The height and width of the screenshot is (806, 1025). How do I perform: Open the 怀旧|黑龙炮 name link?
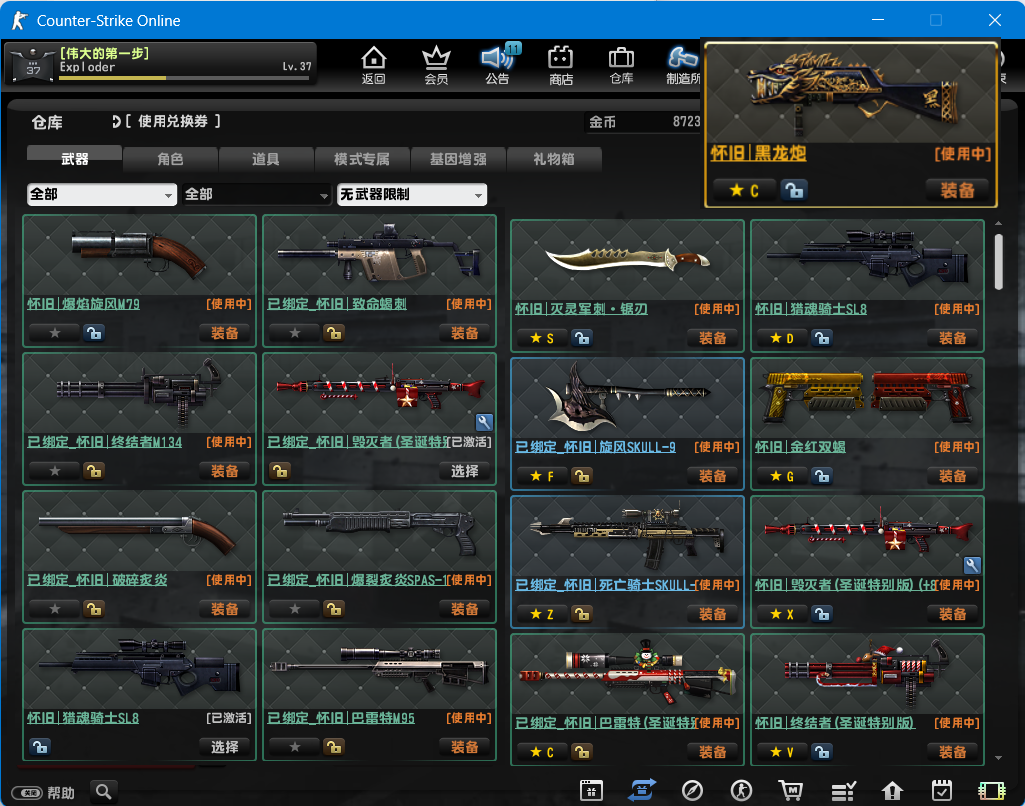pos(758,154)
